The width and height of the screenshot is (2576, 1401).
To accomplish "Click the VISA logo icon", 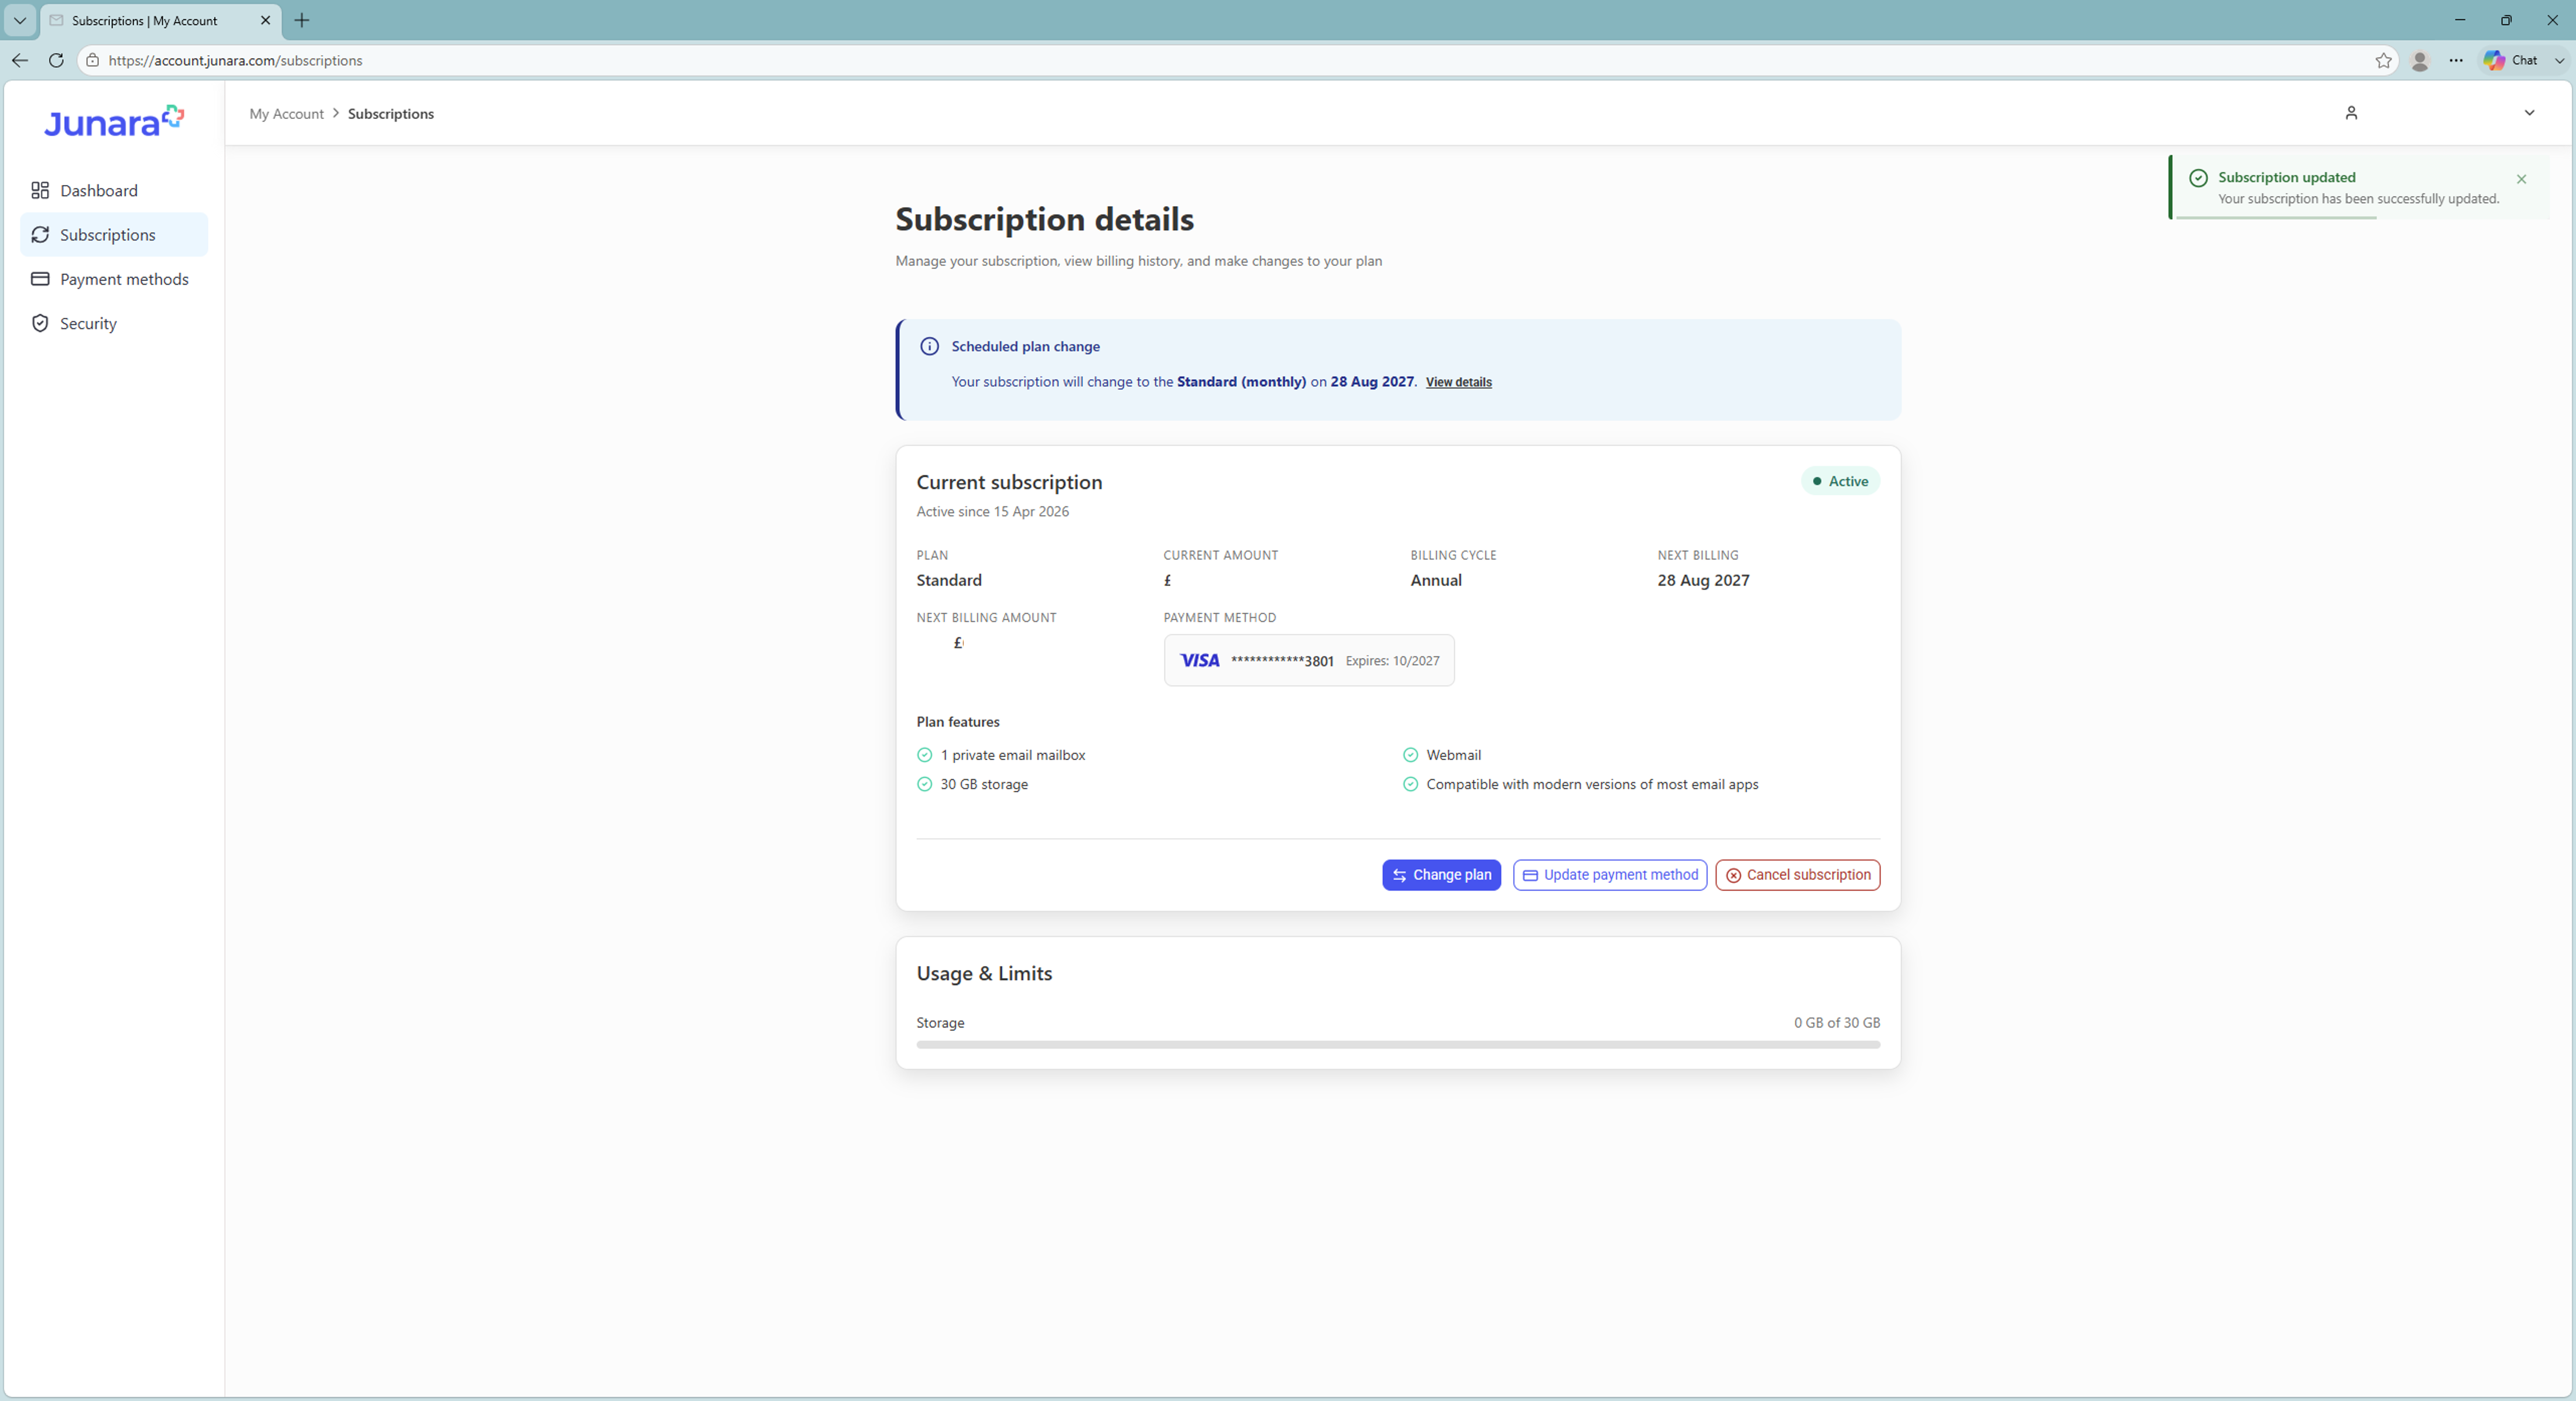I will pyautogui.click(x=1199, y=660).
